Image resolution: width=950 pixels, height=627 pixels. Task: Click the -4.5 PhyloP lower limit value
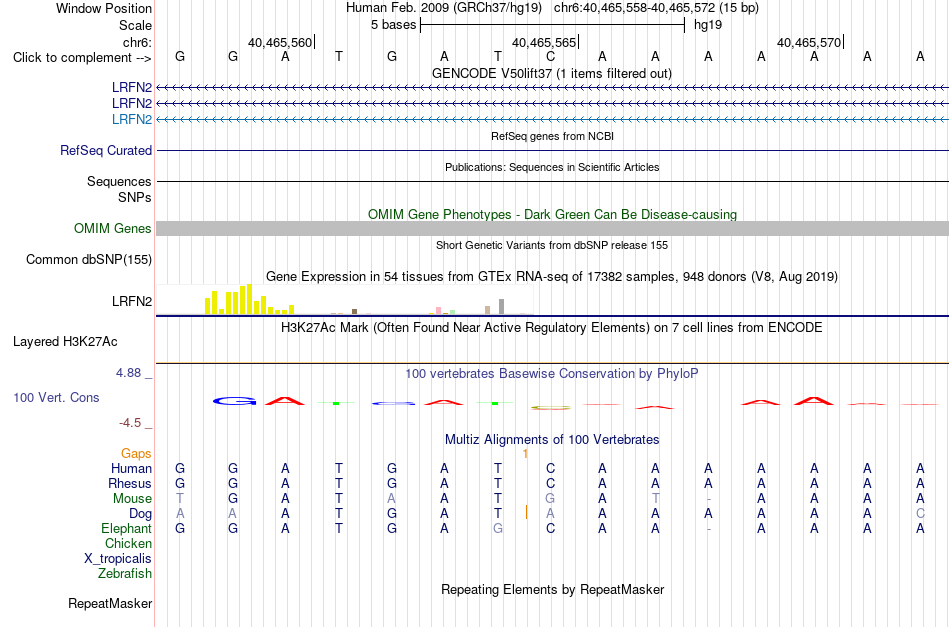tap(130, 423)
